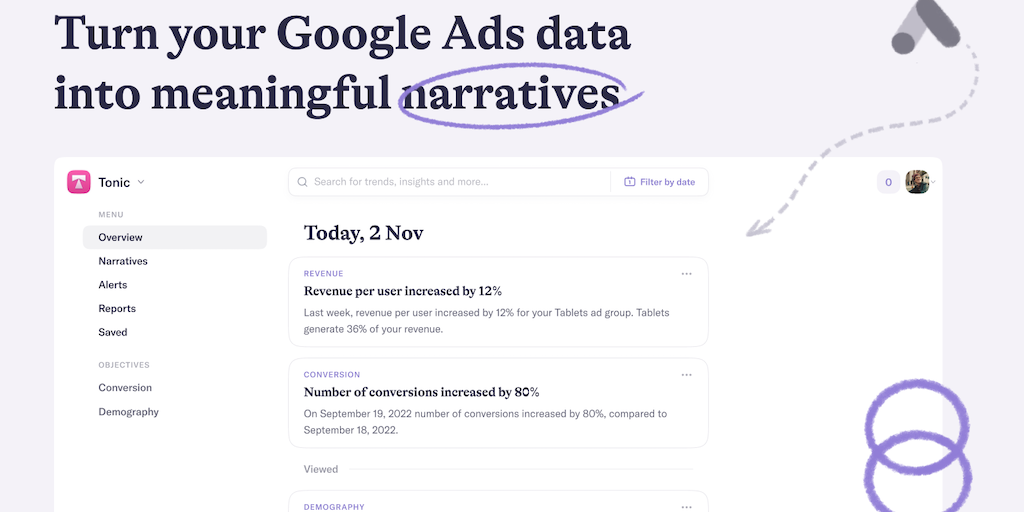Click the pink Tonic logo icon
This screenshot has height=512, width=1024.
(x=79, y=182)
